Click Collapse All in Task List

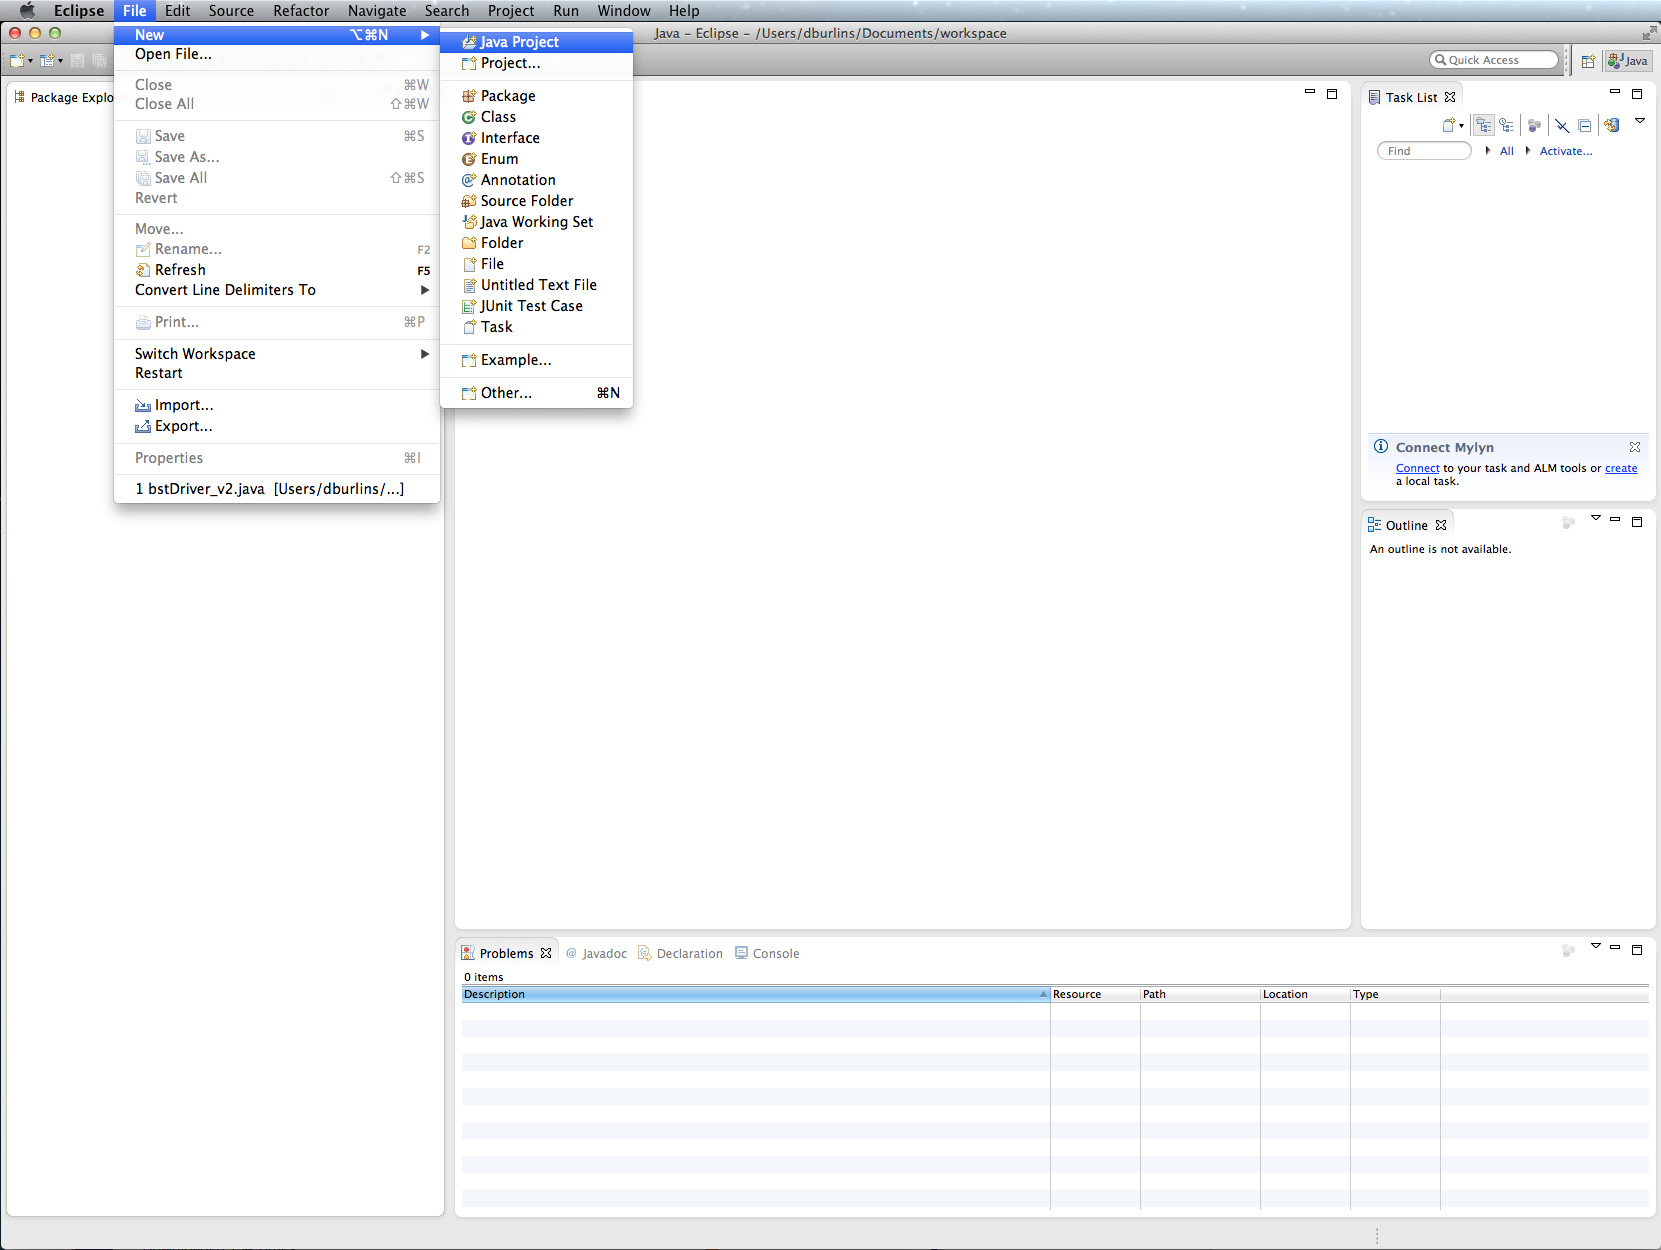point(1585,126)
